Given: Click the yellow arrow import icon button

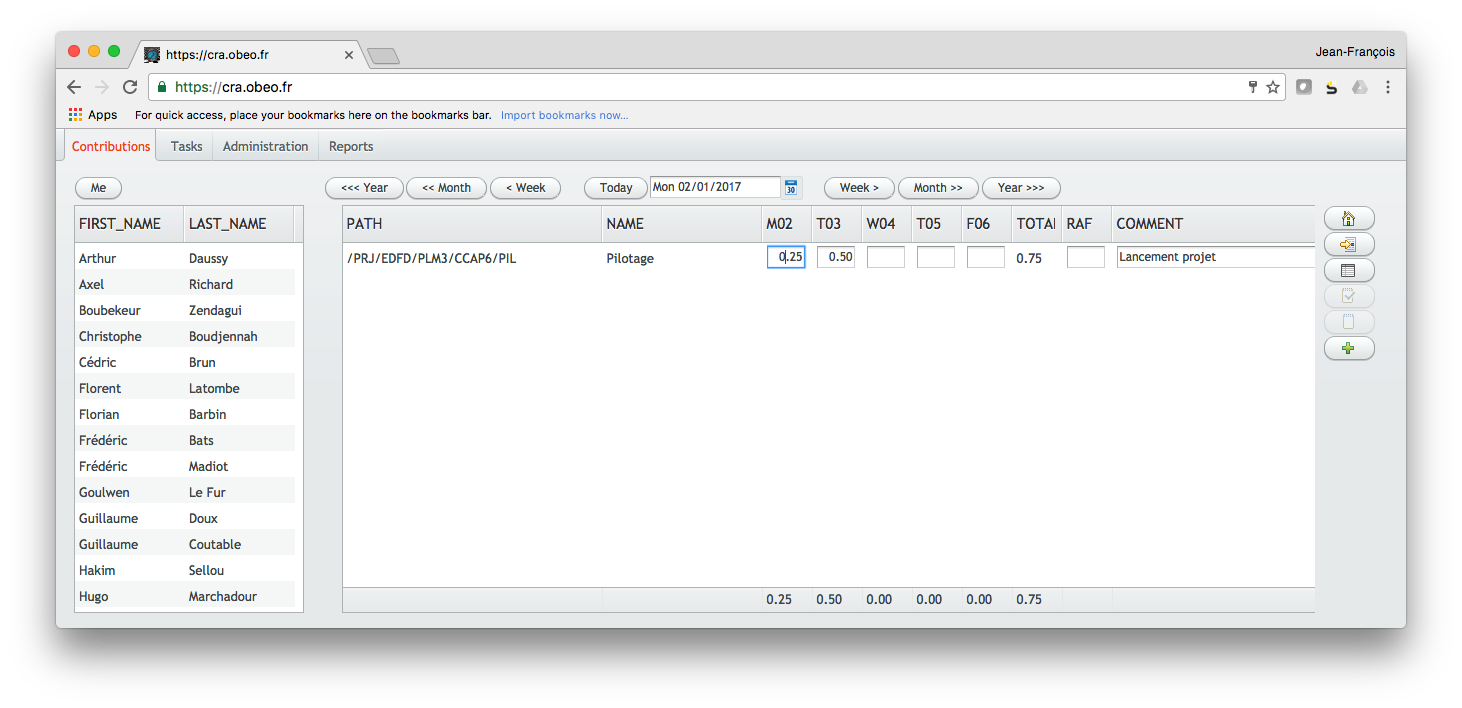Looking at the screenshot, I should point(1349,244).
